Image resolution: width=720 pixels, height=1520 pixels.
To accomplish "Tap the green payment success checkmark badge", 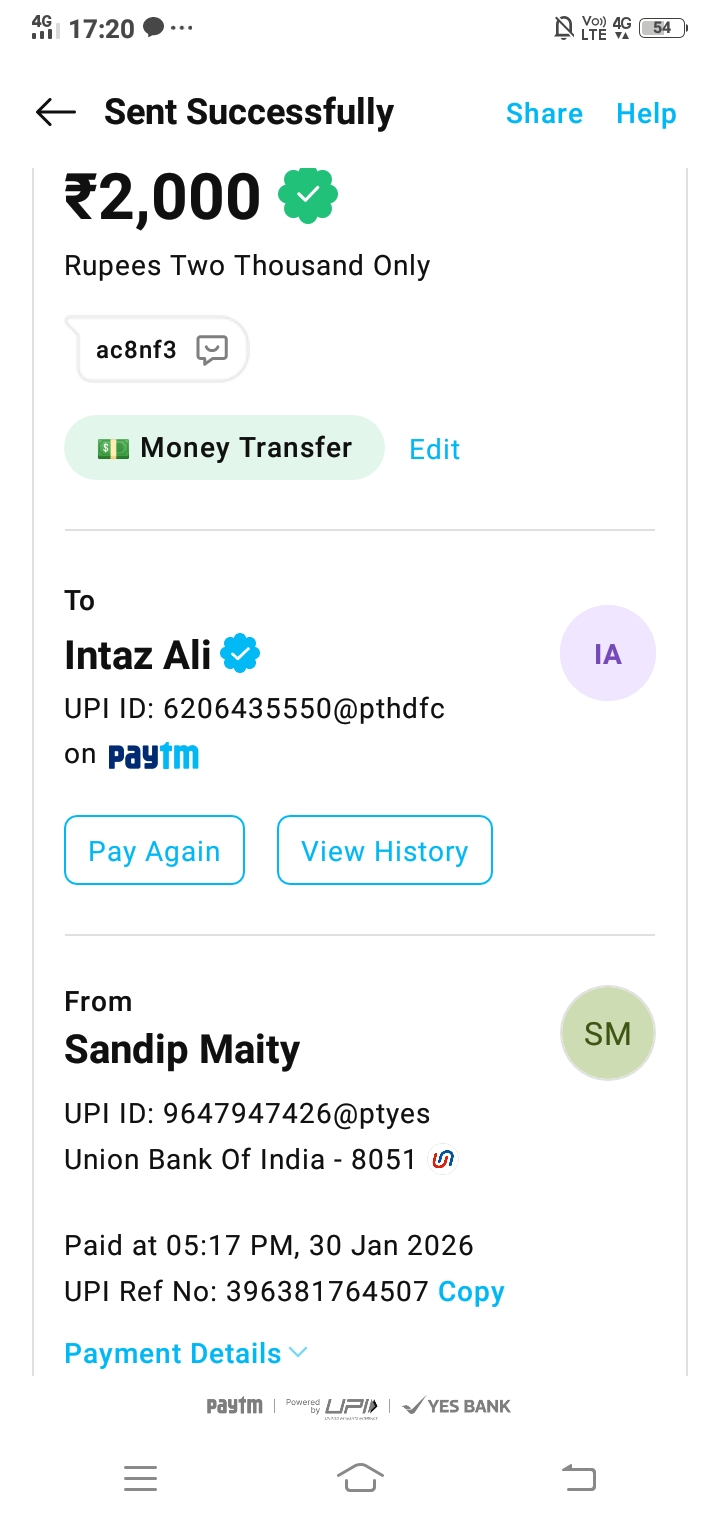I will 308,195.
